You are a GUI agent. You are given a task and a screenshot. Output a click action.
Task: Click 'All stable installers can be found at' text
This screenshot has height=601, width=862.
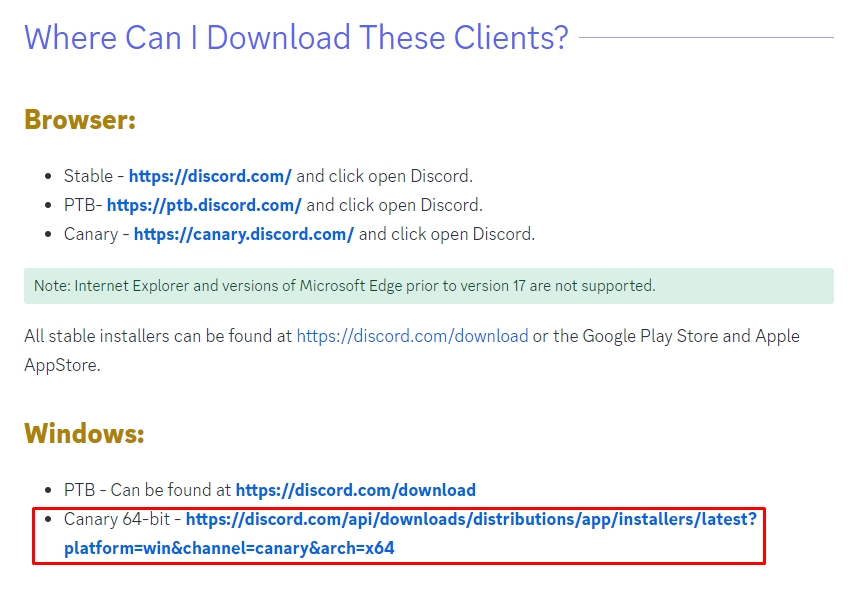click(158, 336)
